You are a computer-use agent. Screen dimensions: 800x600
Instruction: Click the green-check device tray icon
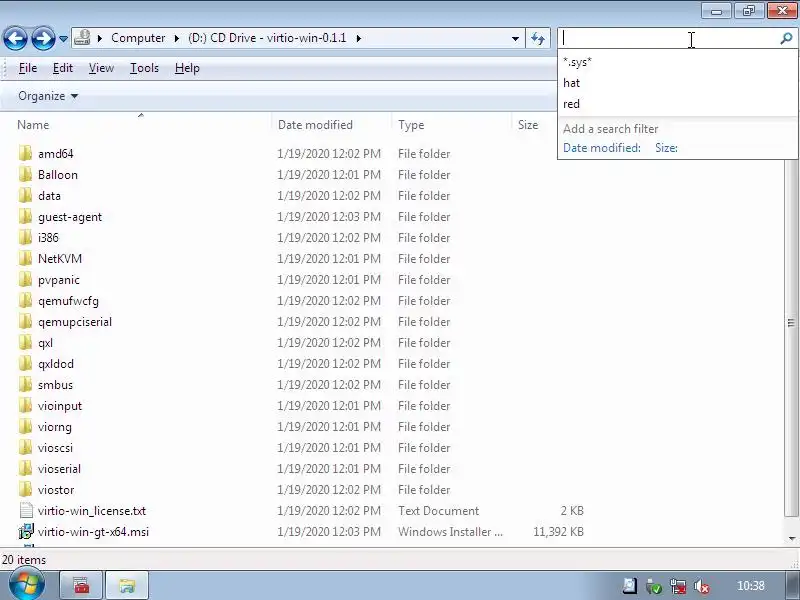[654, 586]
